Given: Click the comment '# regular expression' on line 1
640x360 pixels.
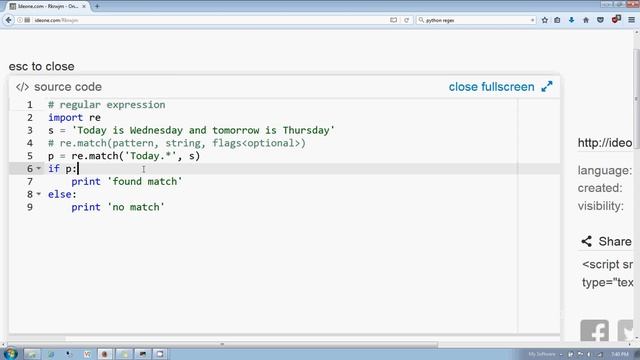Looking at the screenshot, I should pyautogui.click(x=107, y=105).
